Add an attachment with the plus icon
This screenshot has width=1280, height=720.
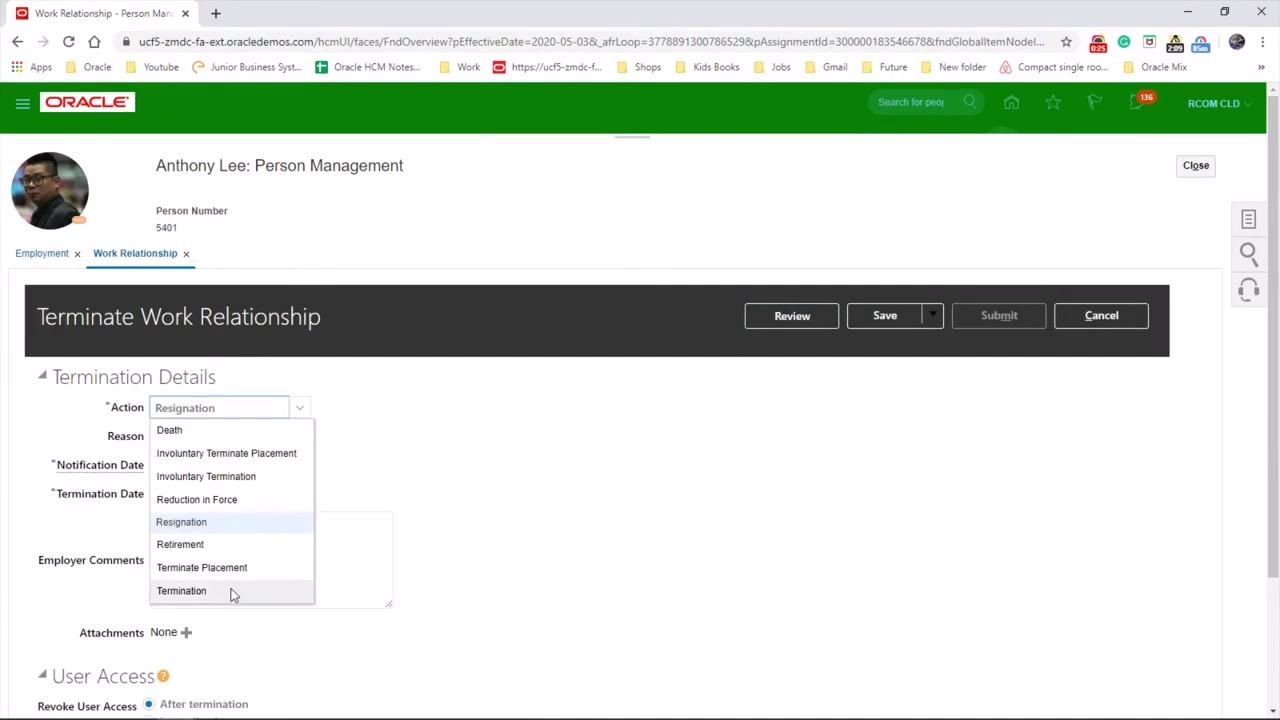(x=186, y=632)
